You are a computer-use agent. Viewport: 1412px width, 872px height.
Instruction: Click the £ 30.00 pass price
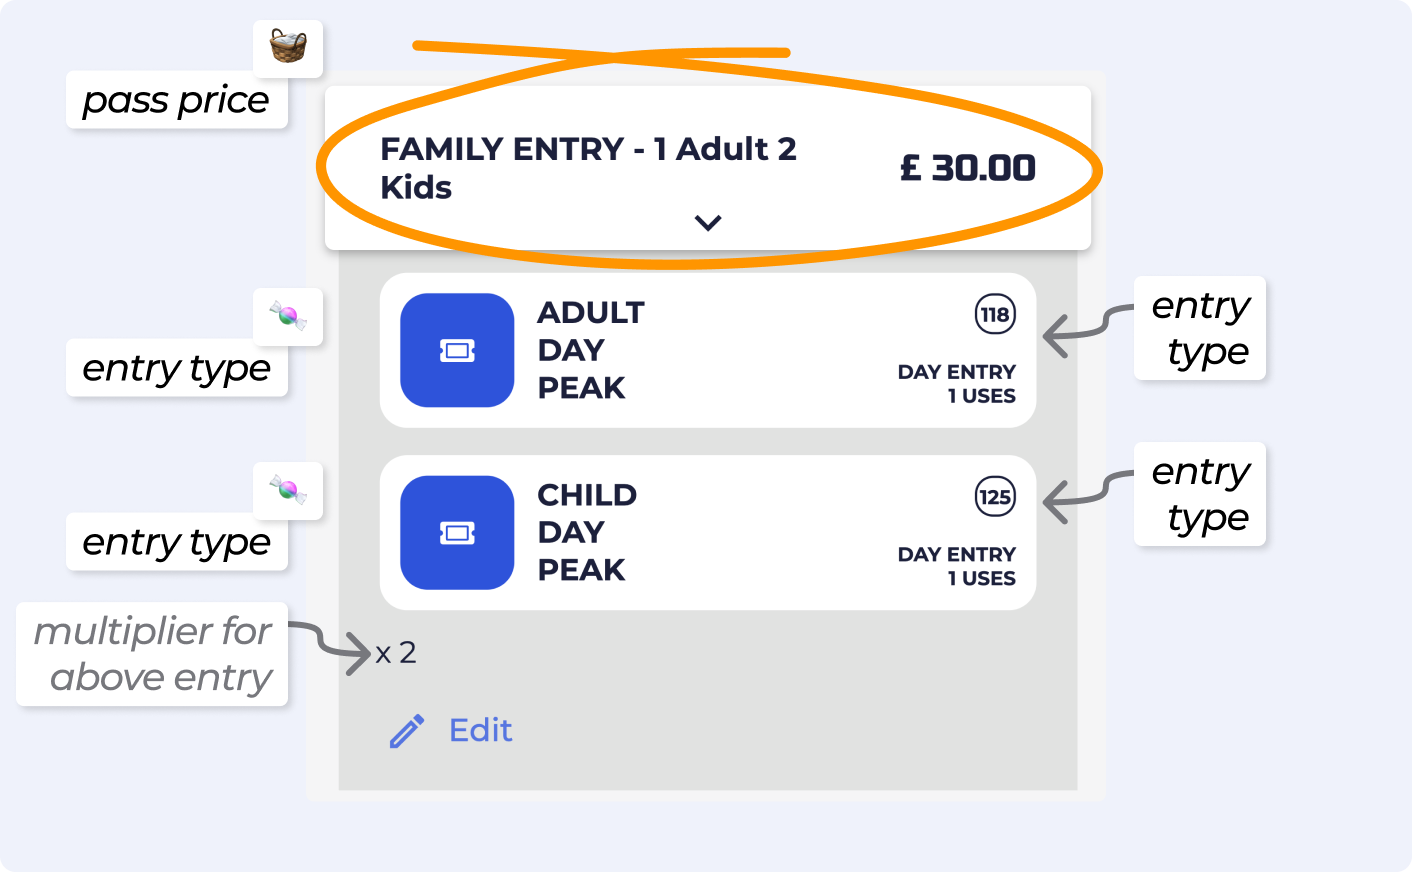pos(968,168)
